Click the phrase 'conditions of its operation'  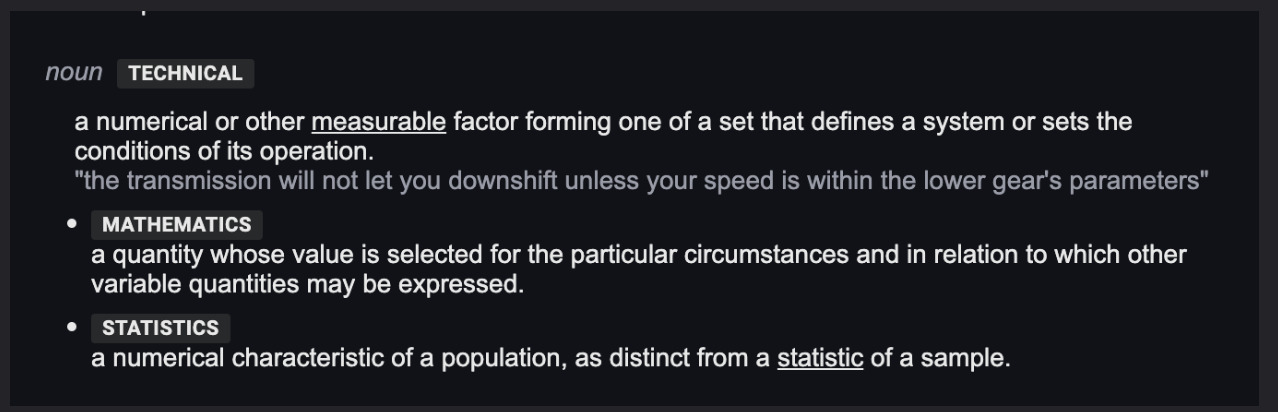point(219,152)
